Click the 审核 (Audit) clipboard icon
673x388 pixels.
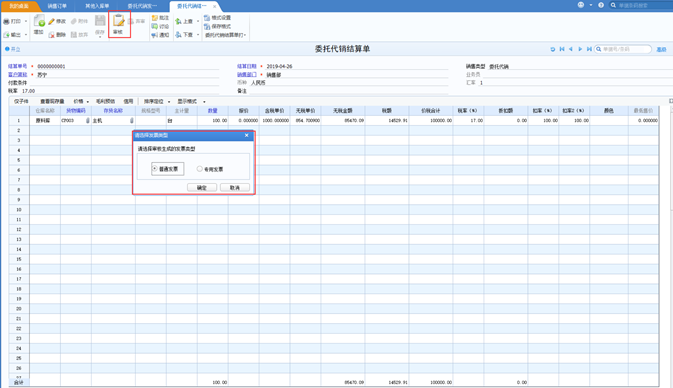(x=118, y=21)
